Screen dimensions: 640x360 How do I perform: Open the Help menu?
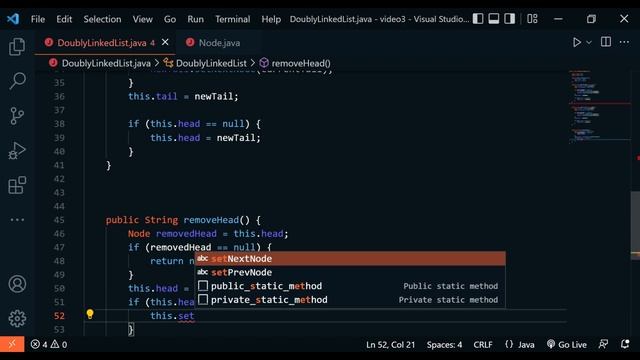271,19
